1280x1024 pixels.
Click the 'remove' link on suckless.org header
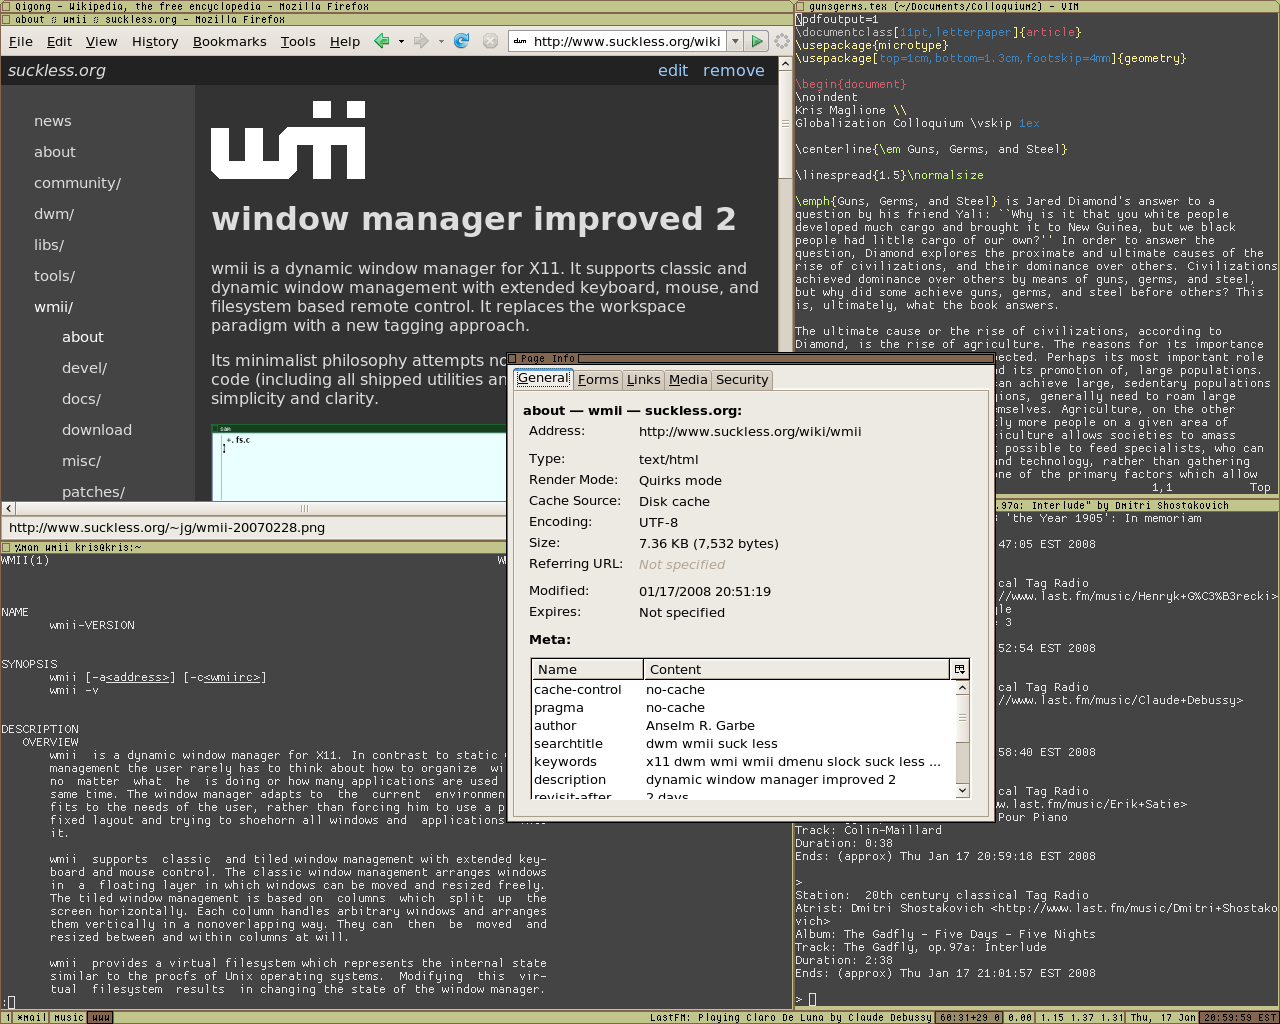734,70
